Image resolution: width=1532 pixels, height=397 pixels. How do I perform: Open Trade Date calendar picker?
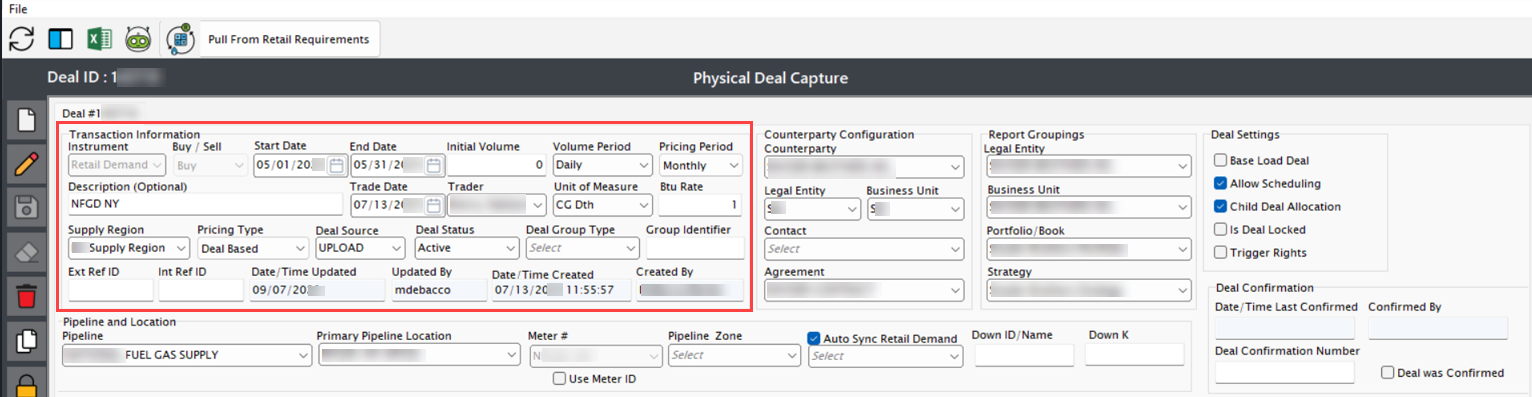pyautogui.click(x=434, y=205)
